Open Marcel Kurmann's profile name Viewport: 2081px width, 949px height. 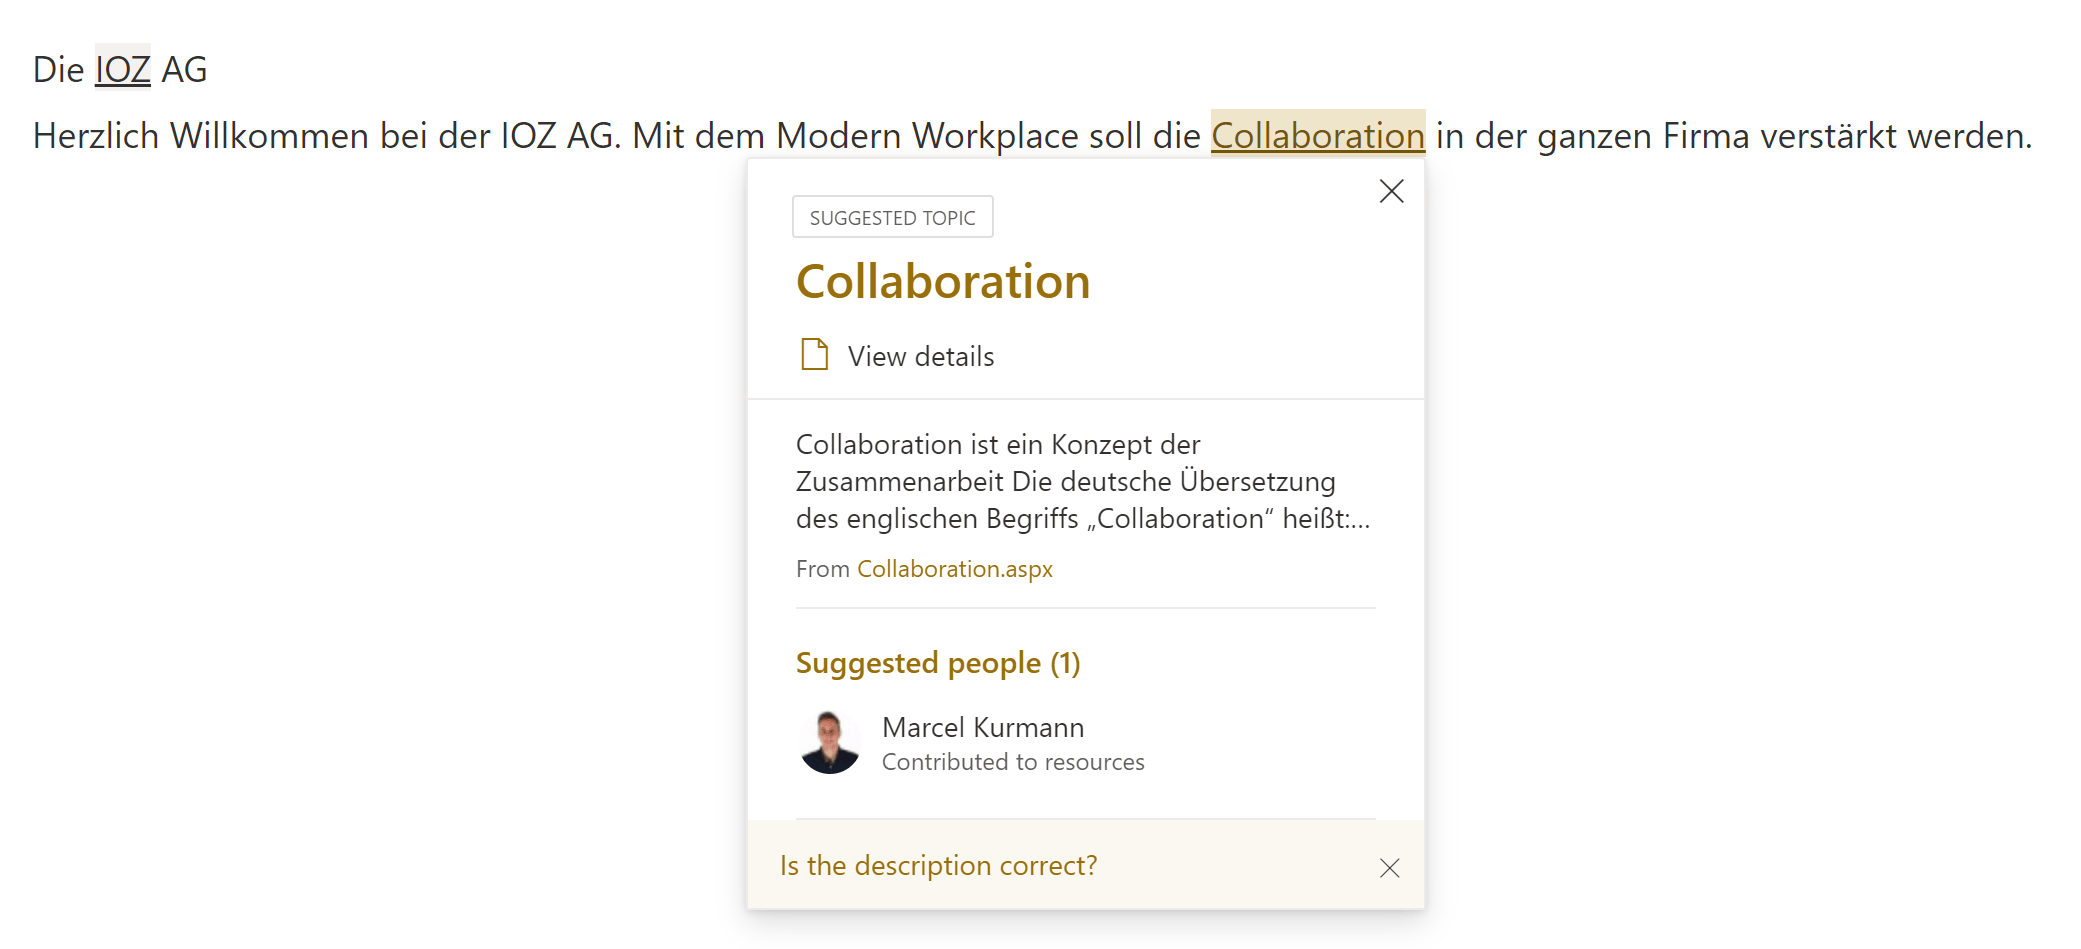tap(982, 727)
